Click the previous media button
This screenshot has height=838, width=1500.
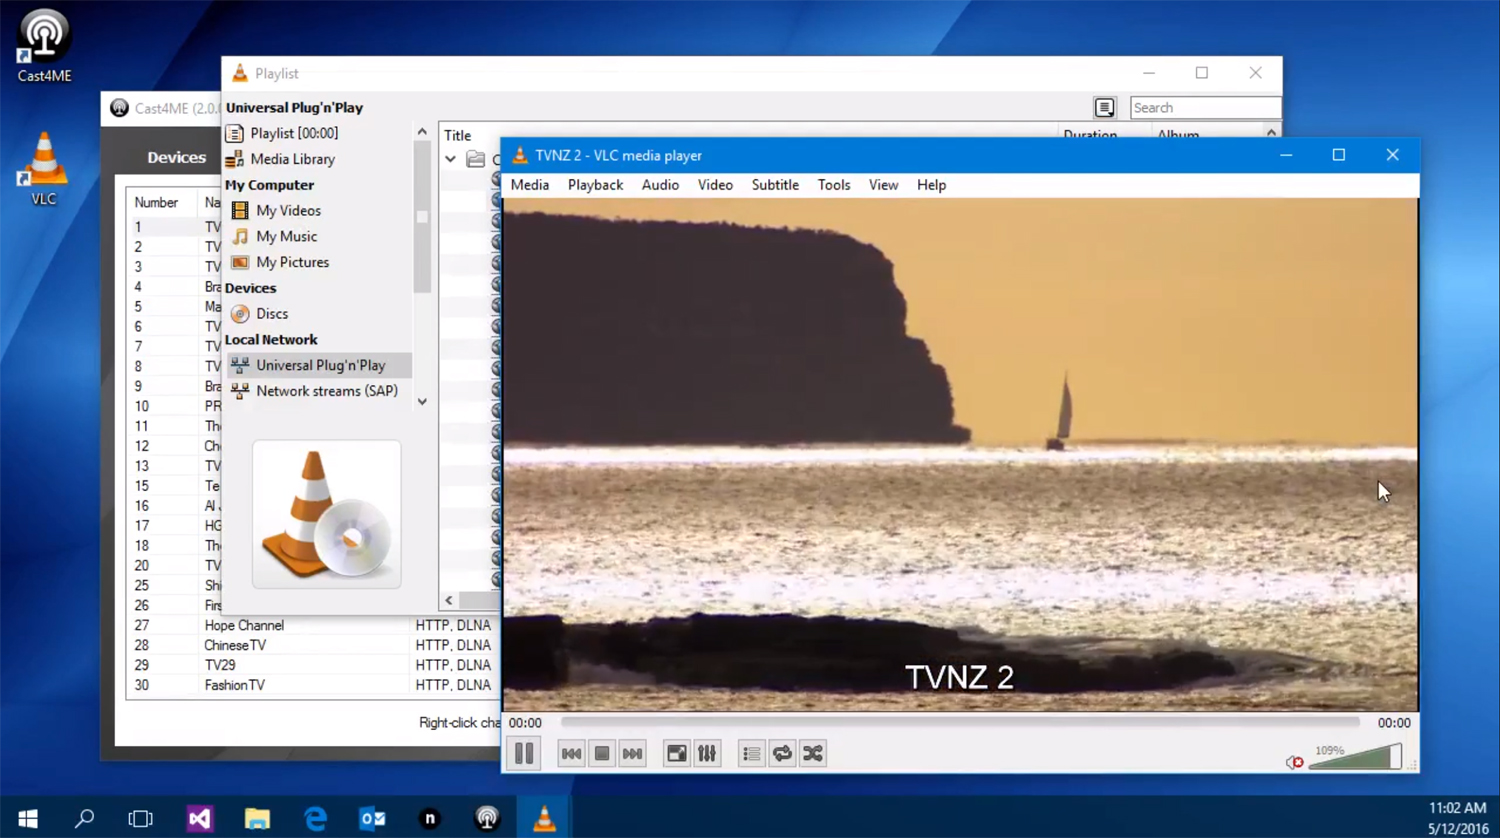coord(571,753)
